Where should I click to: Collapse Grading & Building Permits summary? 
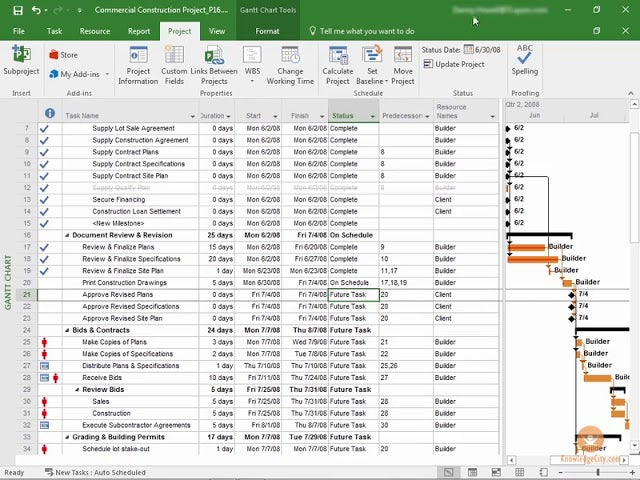pos(67,437)
